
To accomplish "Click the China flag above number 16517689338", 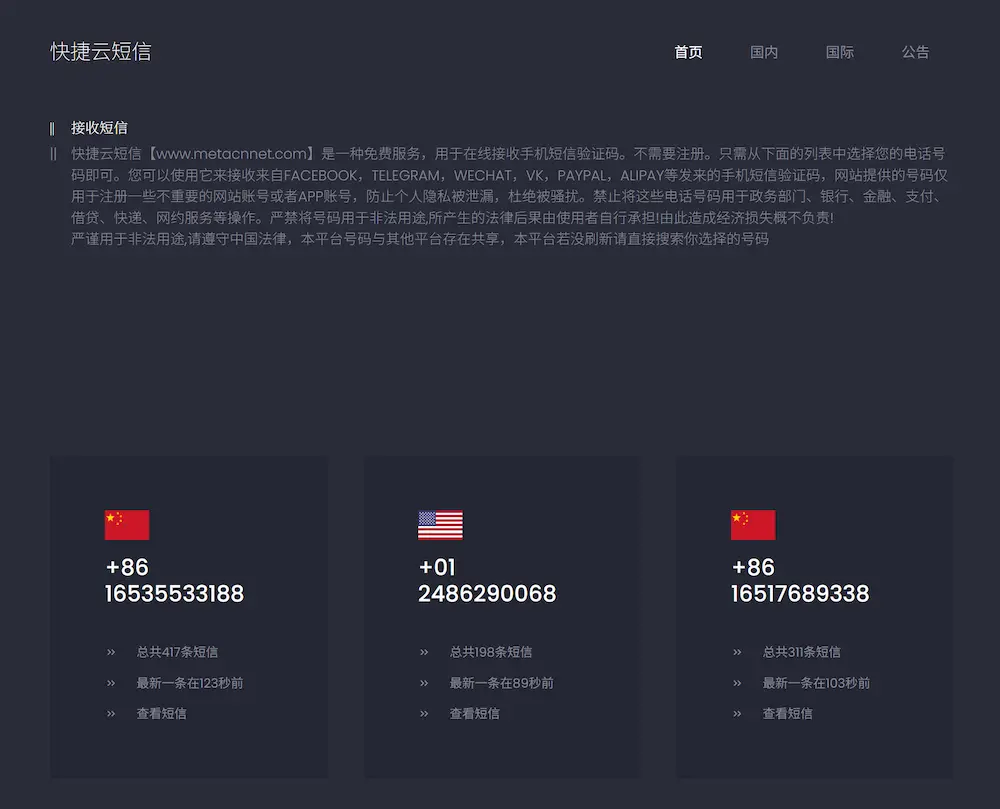I will click(753, 525).
